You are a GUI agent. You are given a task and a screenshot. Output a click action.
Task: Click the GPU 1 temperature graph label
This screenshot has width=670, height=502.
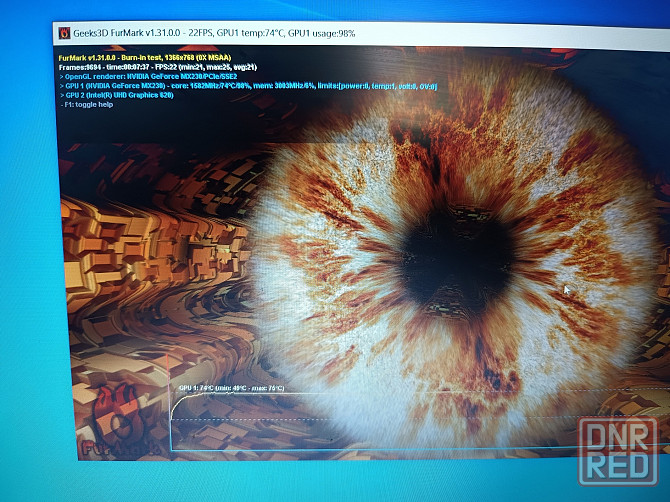[231, 388]
